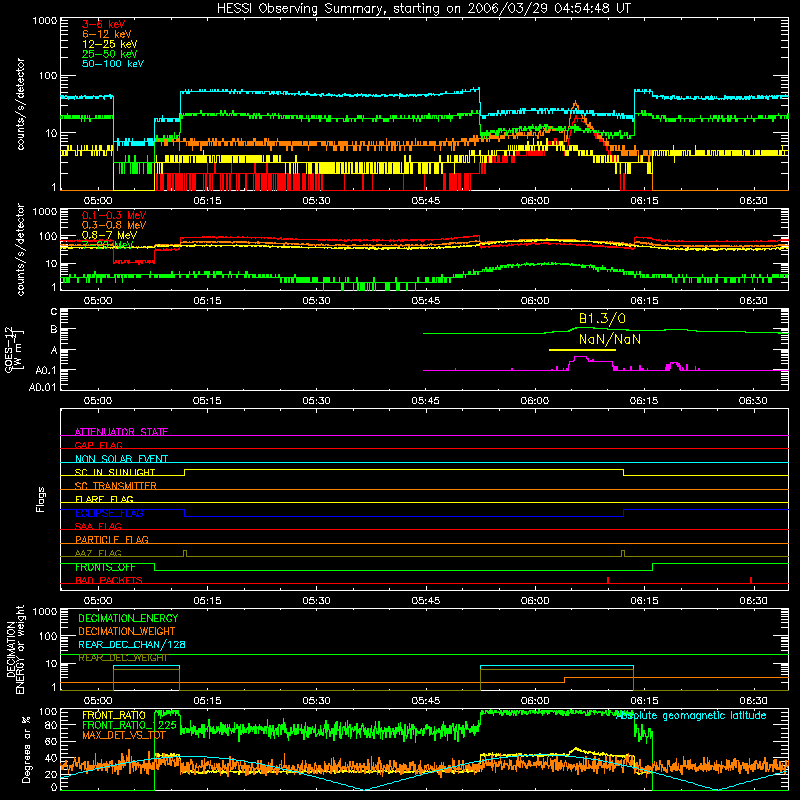The width and height of the screenshot is (800, 800).
Task: Click the BAD_PACKETS red tick near 06:30
Action: (751, 580)
